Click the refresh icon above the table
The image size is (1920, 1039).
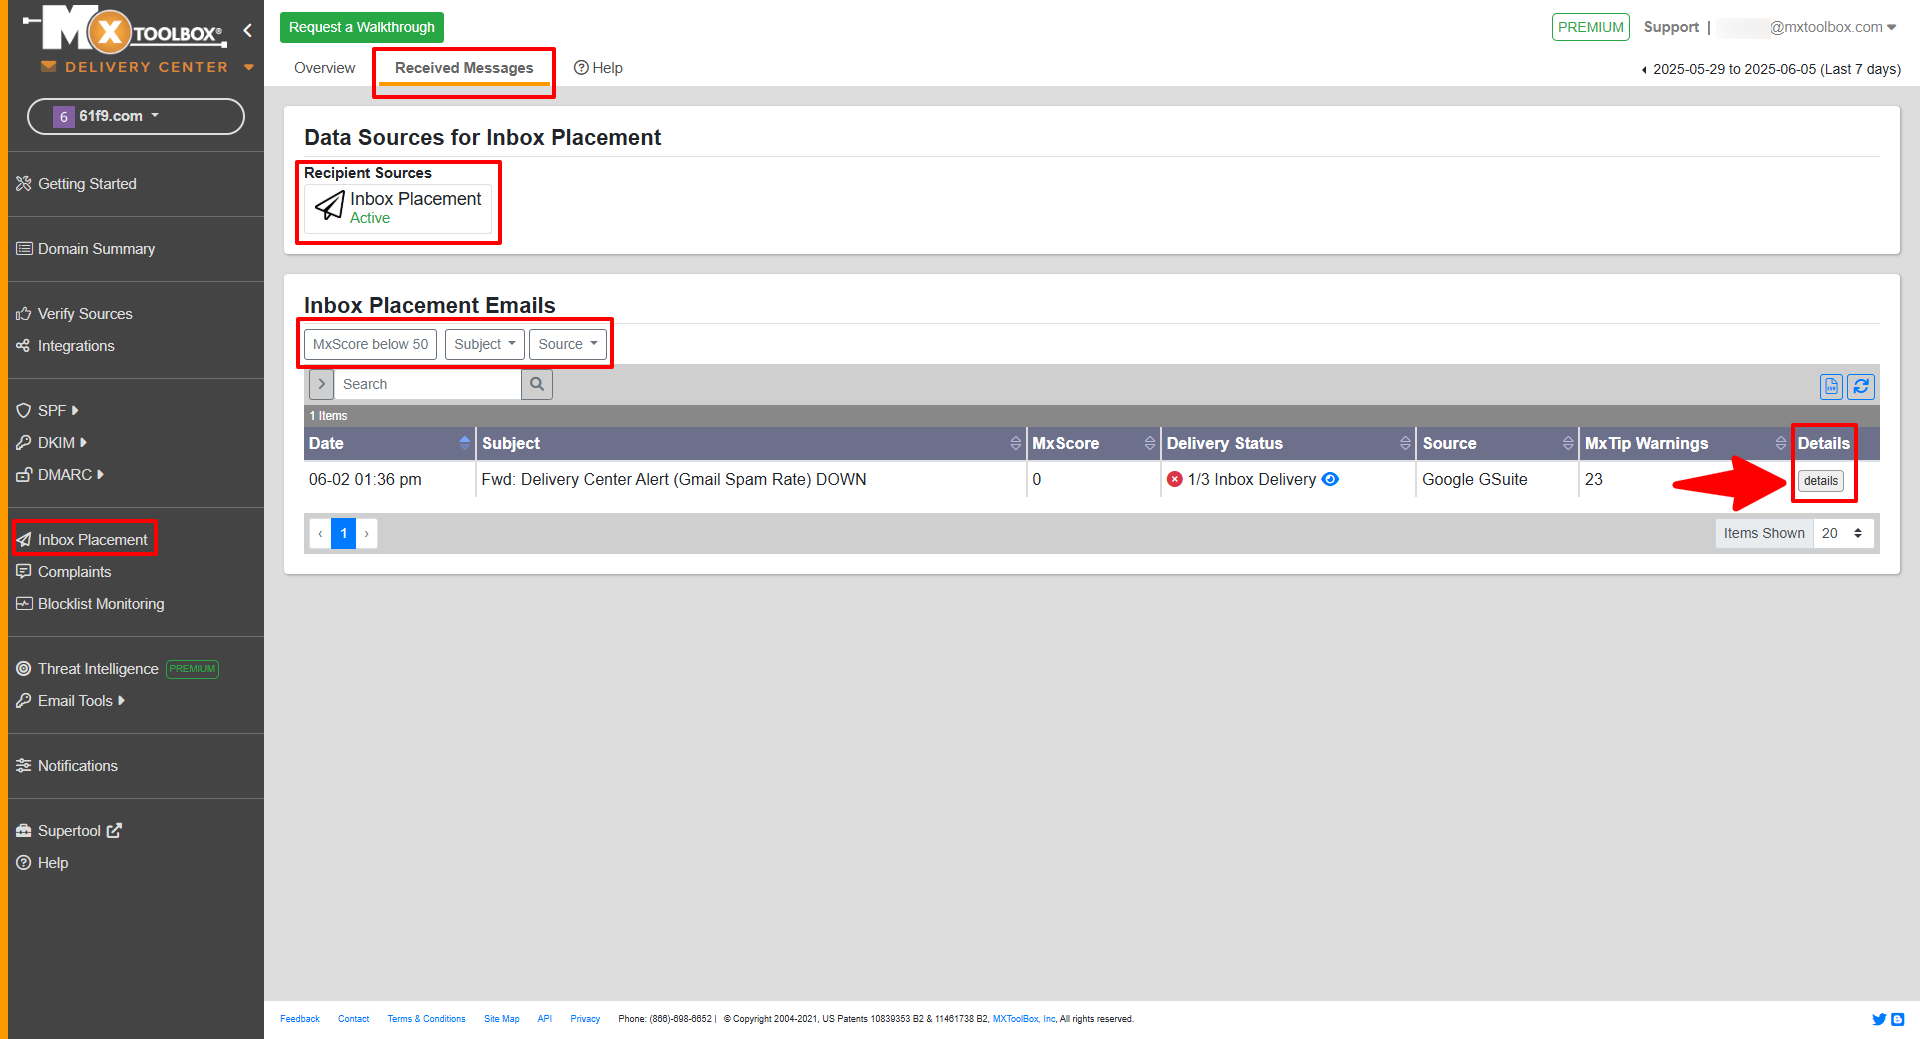point(1861,386)
